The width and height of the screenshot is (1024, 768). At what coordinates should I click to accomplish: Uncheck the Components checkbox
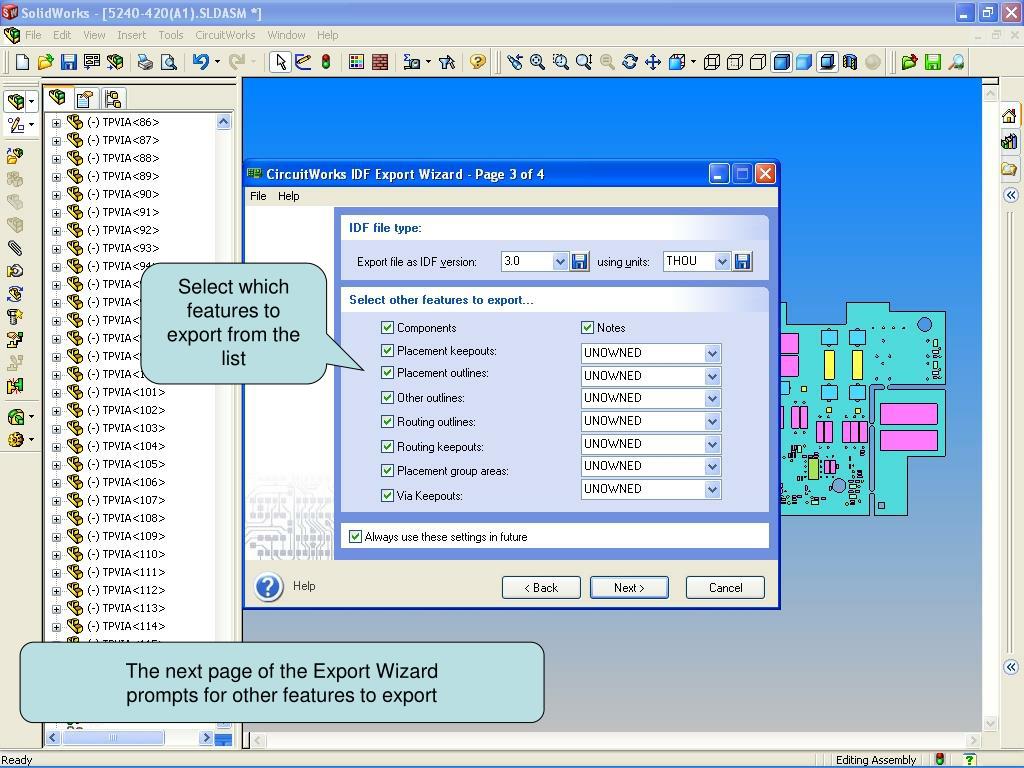(x=387, y=327)
